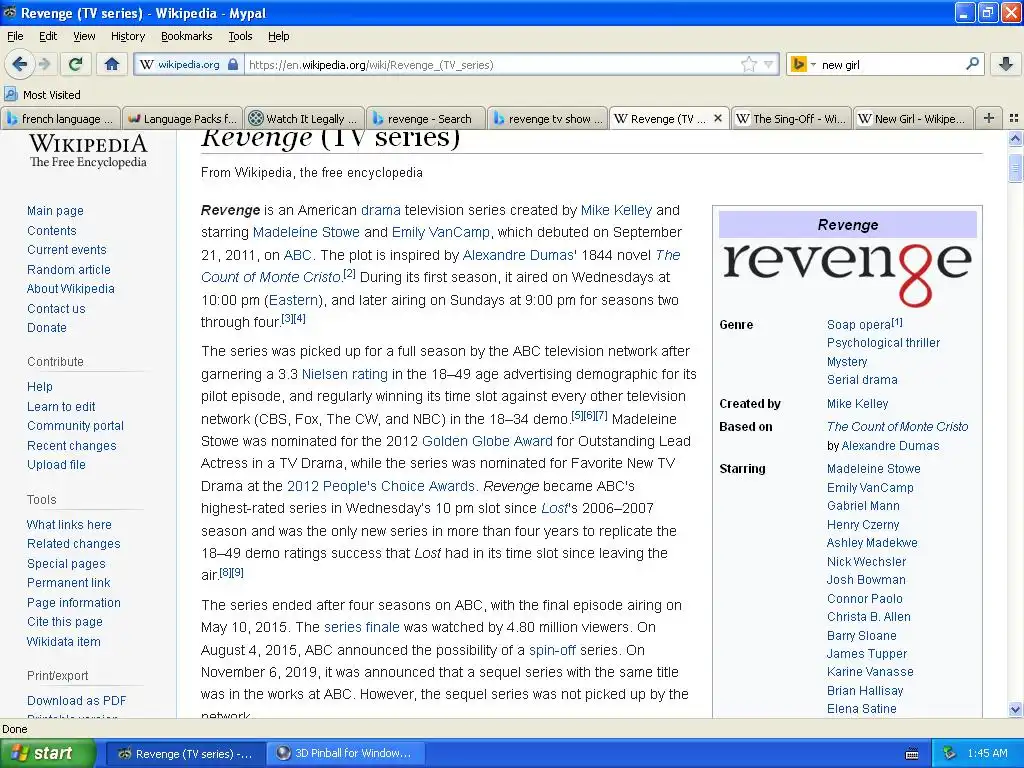Open the Recent changes link
This screenshot has width=1024, height=768.
[x=71, y=445]
